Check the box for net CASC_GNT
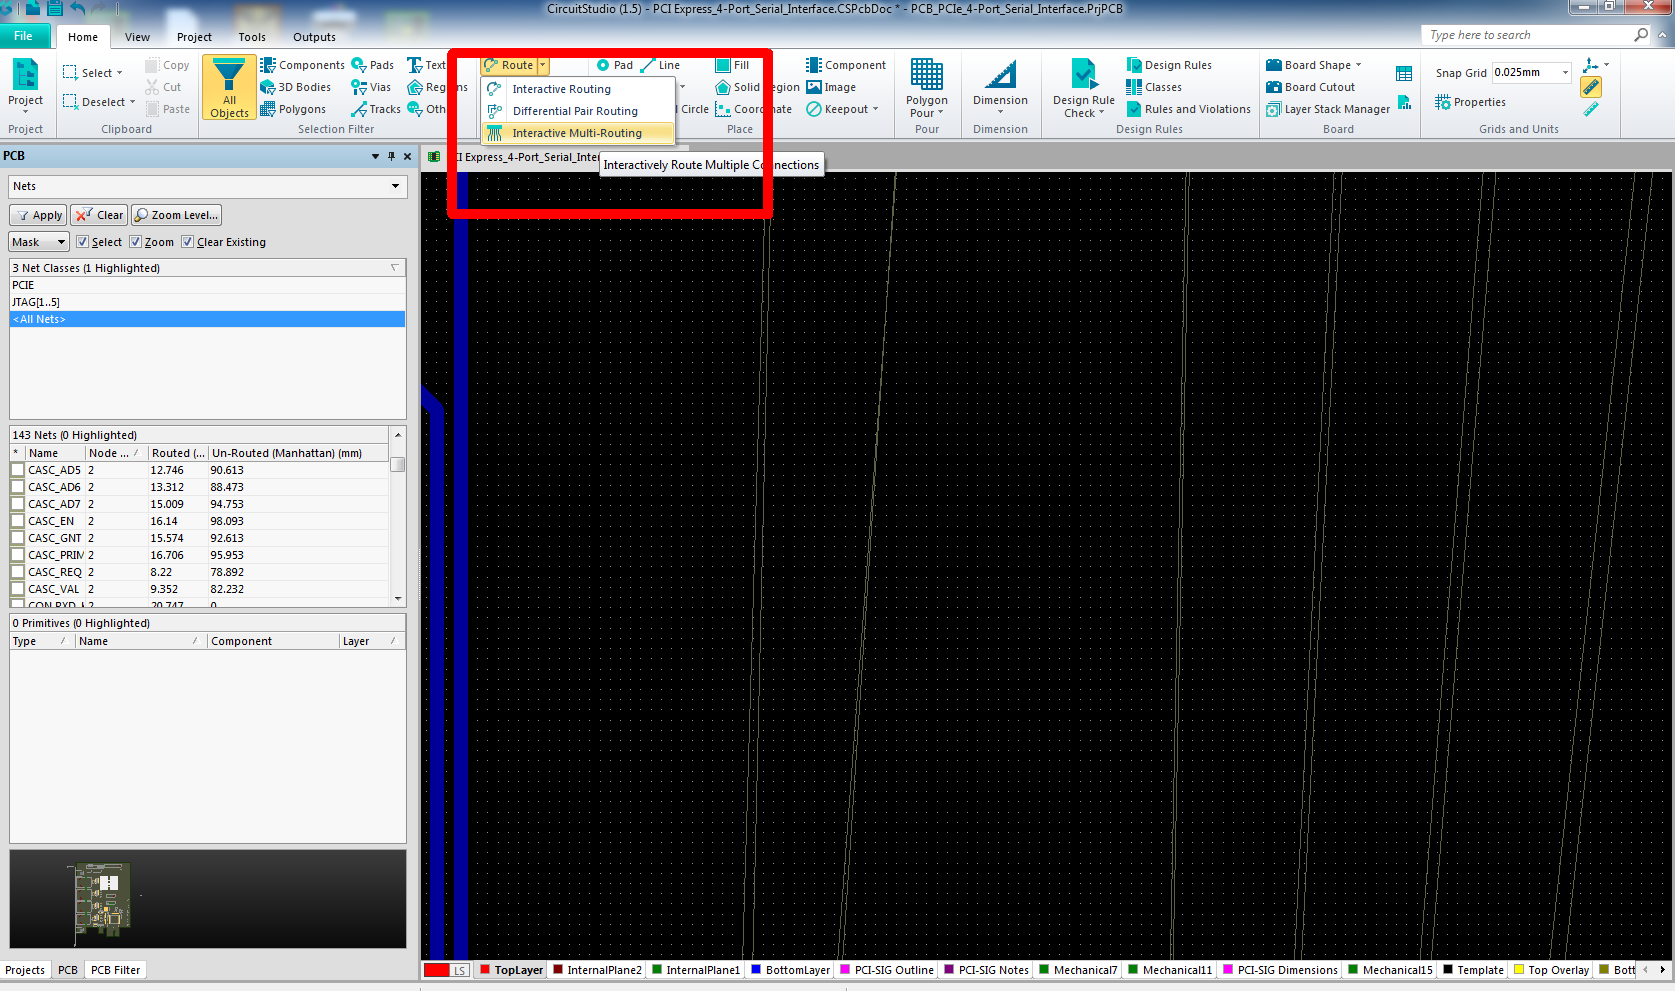 point(18,538)
